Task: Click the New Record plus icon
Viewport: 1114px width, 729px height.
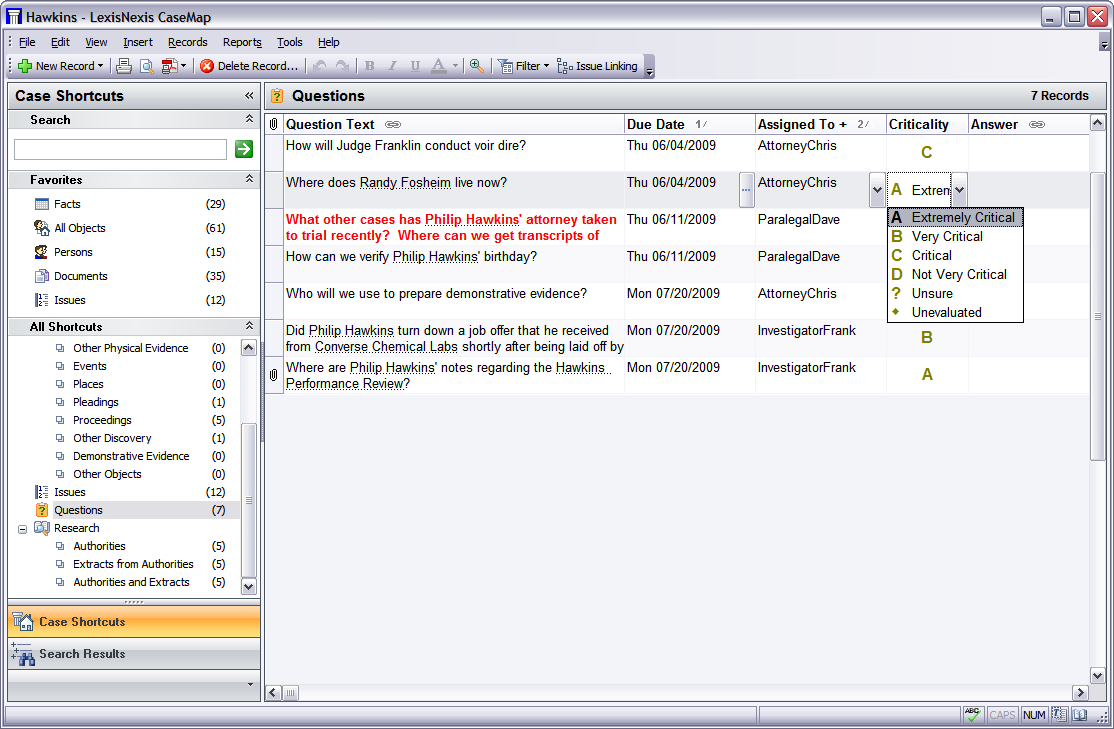Action: [25, 66]
